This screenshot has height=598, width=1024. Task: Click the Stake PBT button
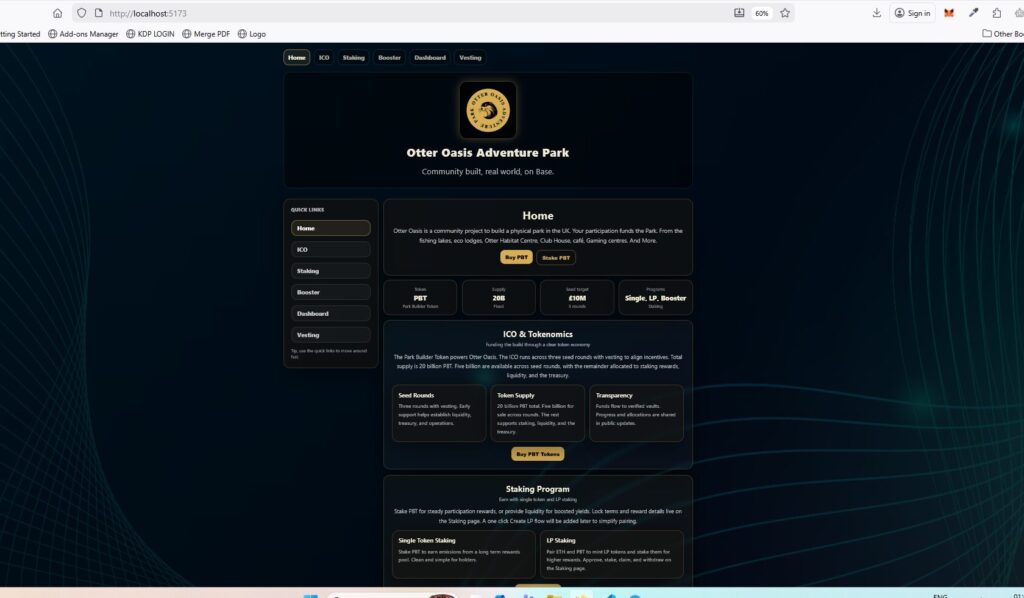click(556, 258)
